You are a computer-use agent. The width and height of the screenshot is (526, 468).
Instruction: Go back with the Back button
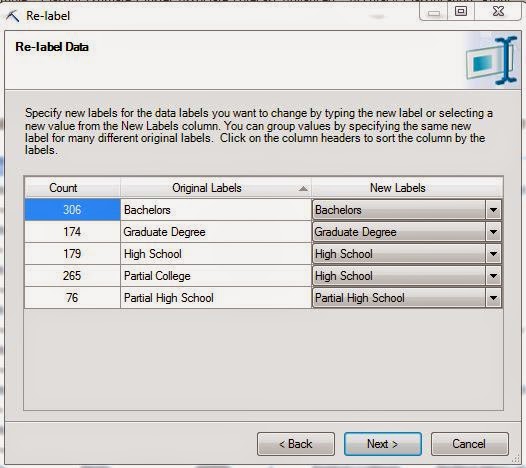tap(296, 444)
